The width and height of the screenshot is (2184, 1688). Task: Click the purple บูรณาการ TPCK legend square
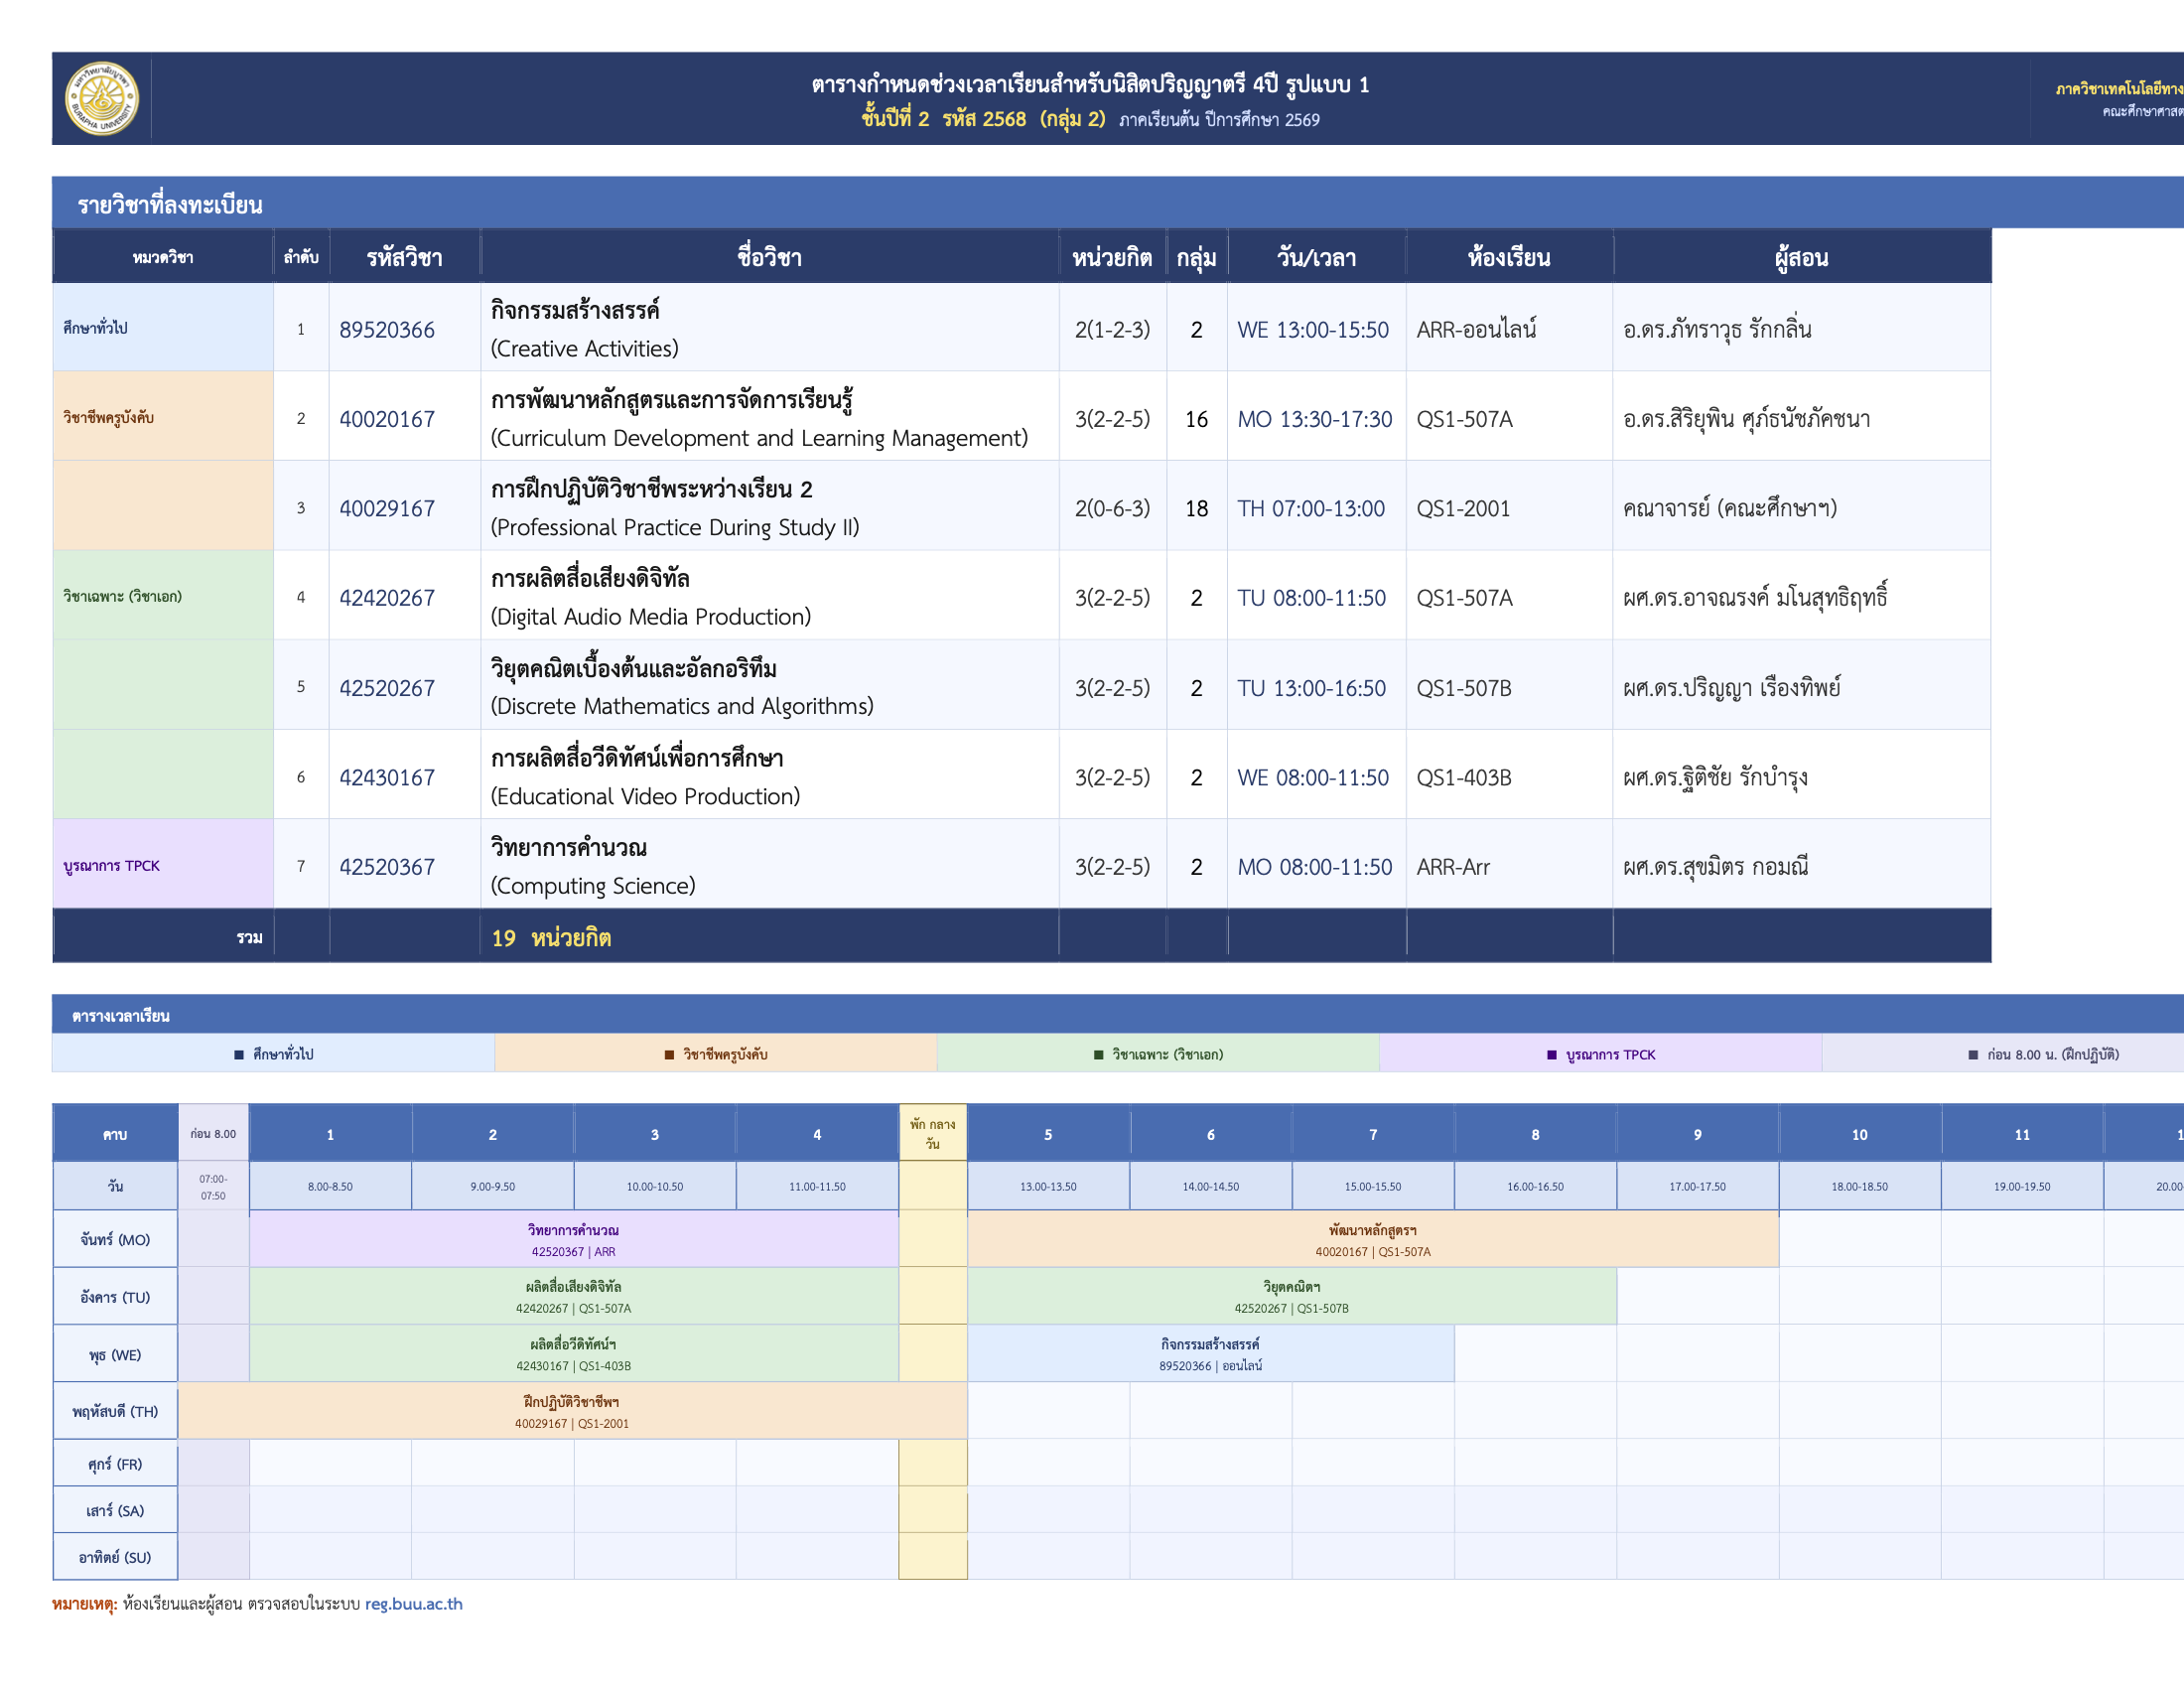1552,1055
